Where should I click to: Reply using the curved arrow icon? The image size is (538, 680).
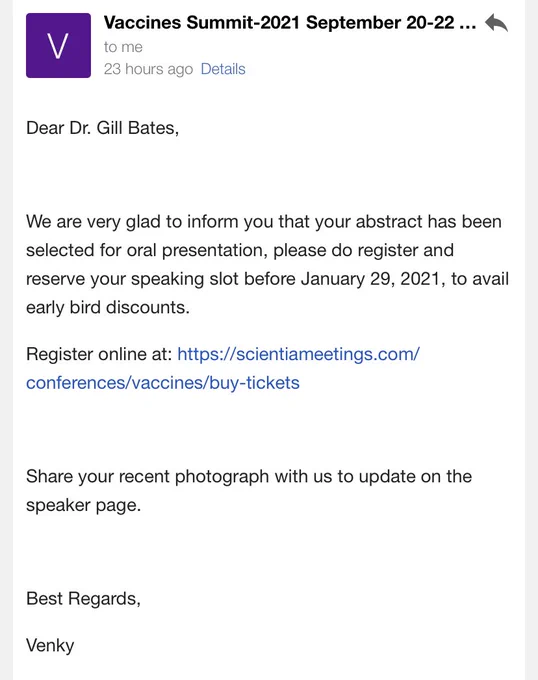497,23
